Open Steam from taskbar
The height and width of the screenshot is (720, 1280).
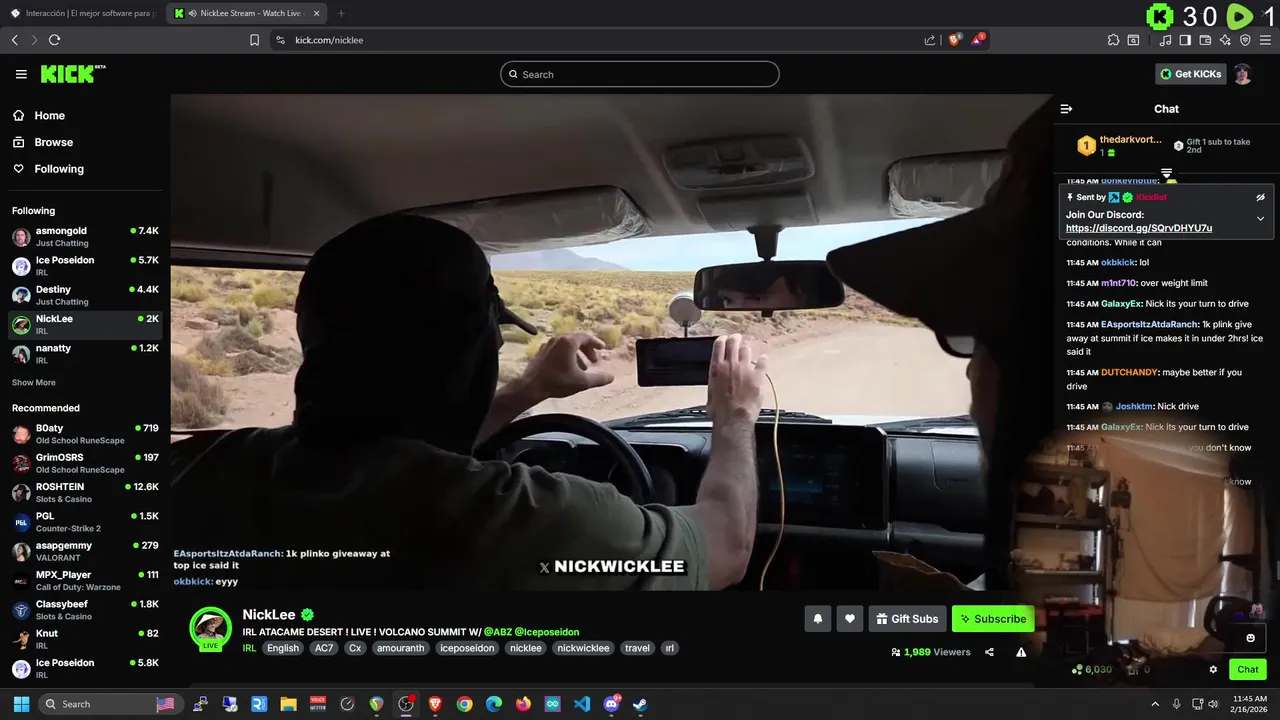[x=640, y=704]
